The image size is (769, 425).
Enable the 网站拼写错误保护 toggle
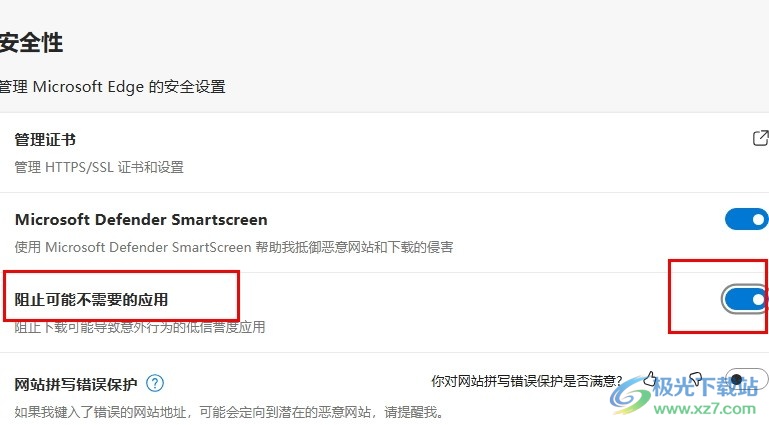click(746, 379)
